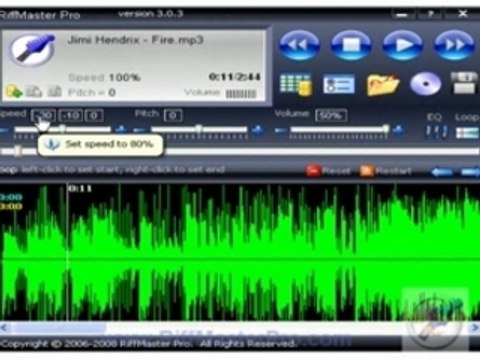Reset speed with the 0 preset button

(x=94, y=116)
